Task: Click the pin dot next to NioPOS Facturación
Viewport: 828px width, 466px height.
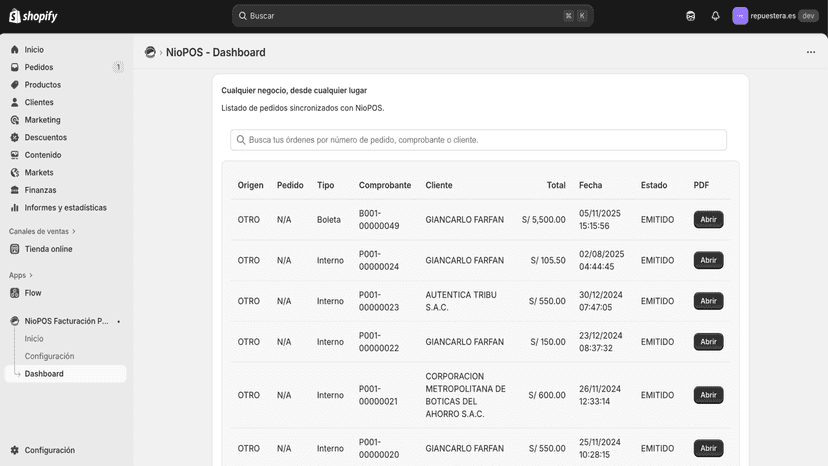Action: (118, 321)
